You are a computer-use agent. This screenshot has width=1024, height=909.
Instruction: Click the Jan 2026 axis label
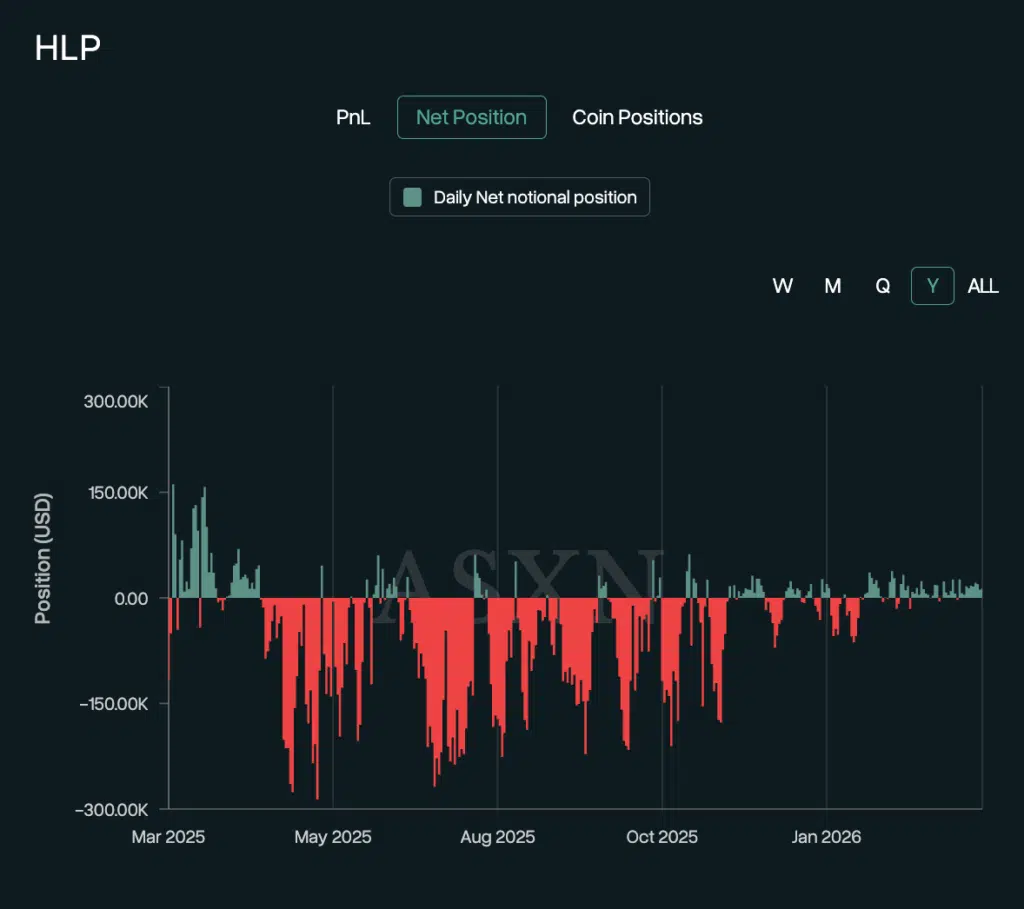tap(826, 837)
